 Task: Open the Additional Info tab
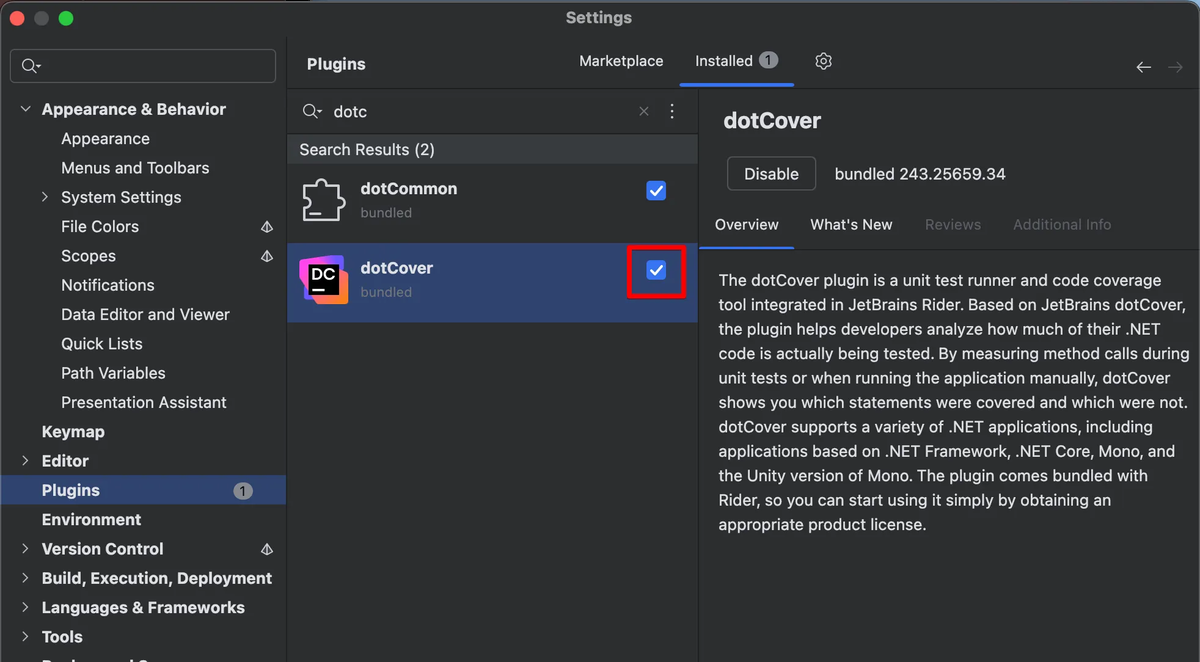point(1062,225)
